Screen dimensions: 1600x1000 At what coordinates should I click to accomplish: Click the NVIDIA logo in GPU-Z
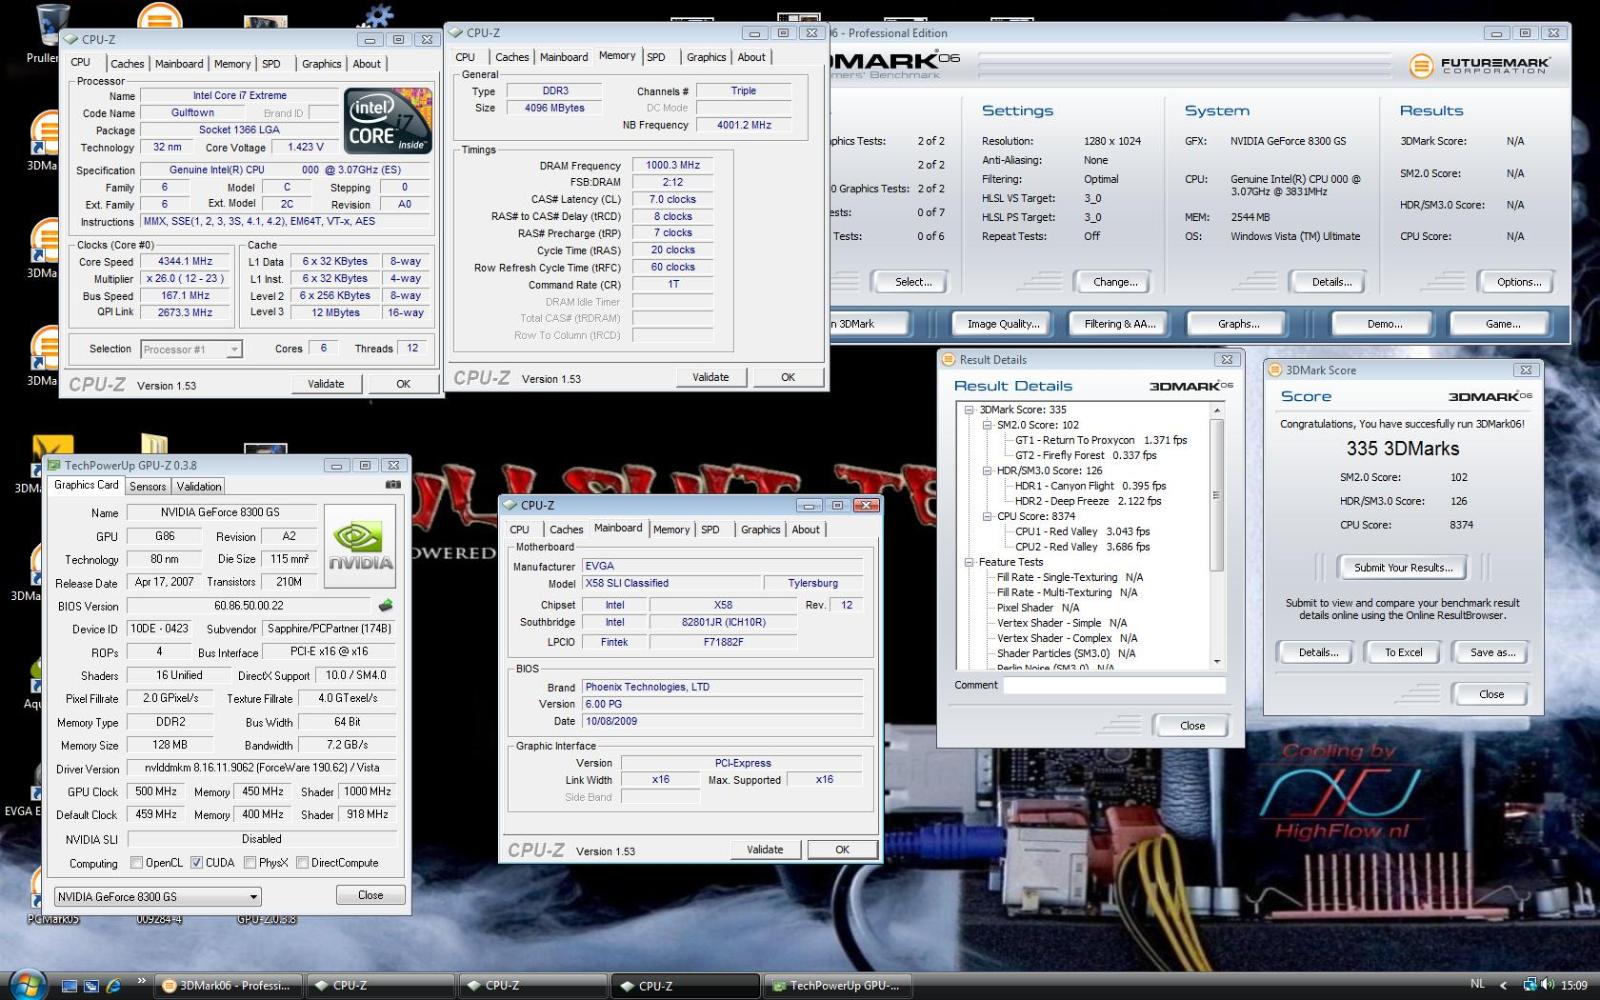tap(360, 546)
